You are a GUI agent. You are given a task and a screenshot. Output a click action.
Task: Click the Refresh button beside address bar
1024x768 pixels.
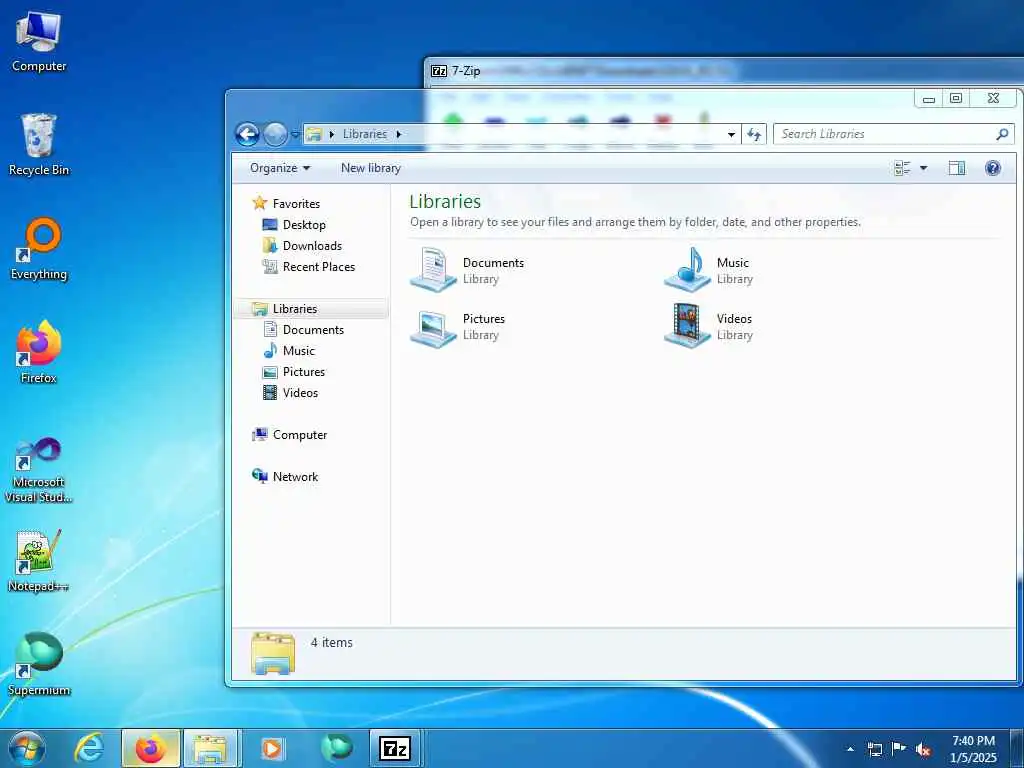pyautogui.click(x=754, y=135)
